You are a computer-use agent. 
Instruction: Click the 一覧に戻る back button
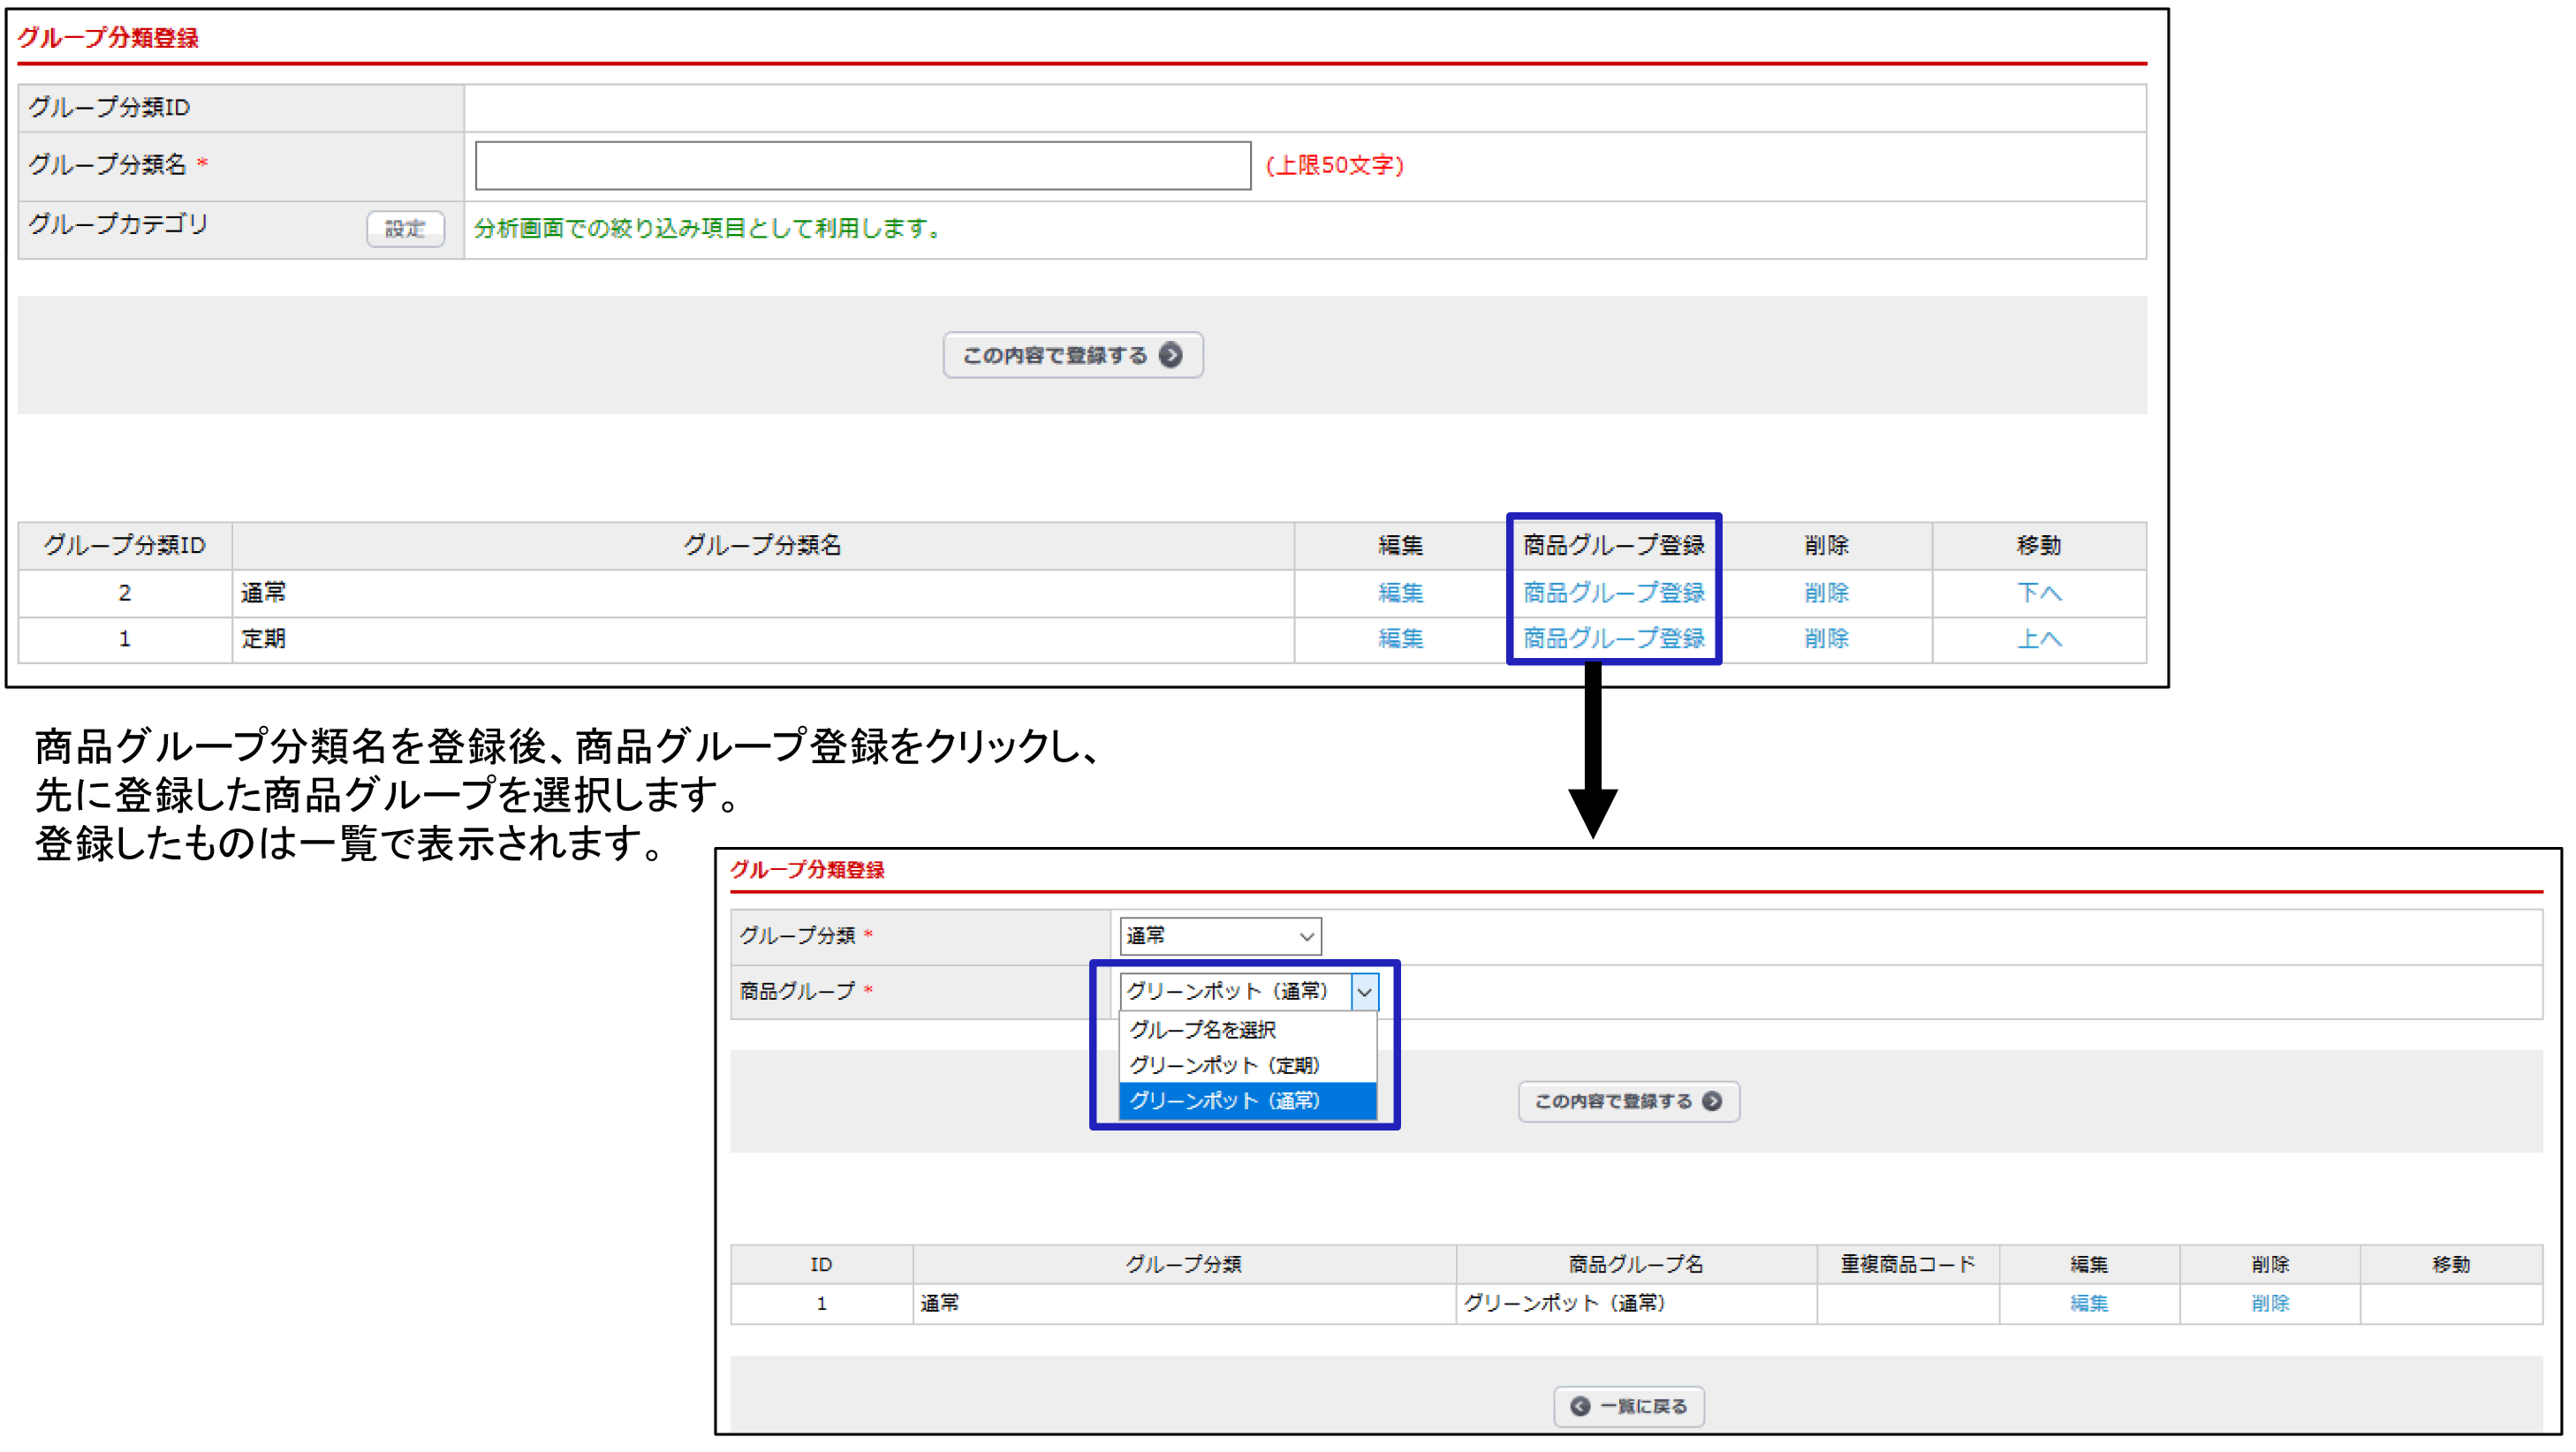pyautogui.click(x=1627, y=1406)
